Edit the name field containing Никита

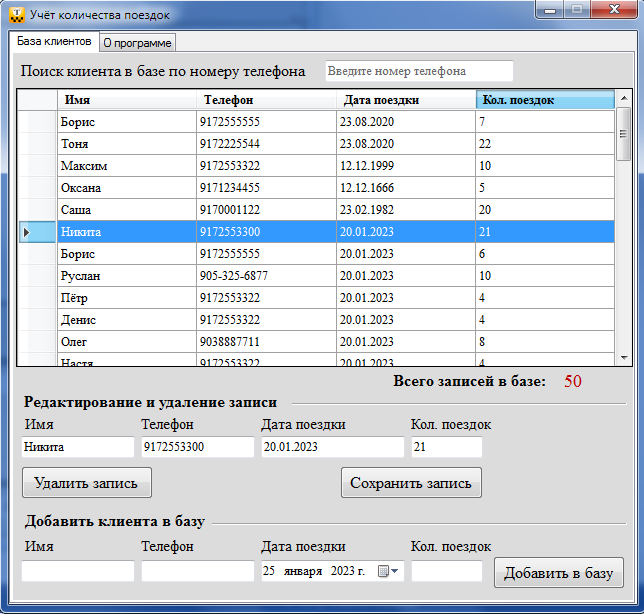coord(77,447)
